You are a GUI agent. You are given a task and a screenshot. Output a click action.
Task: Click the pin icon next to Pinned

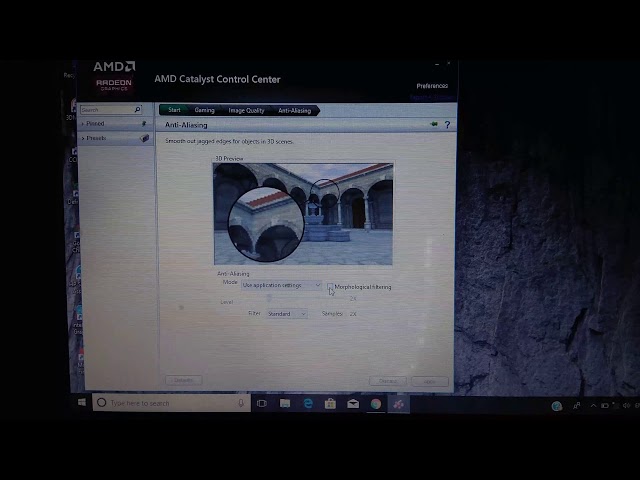(x=144, y=123)
